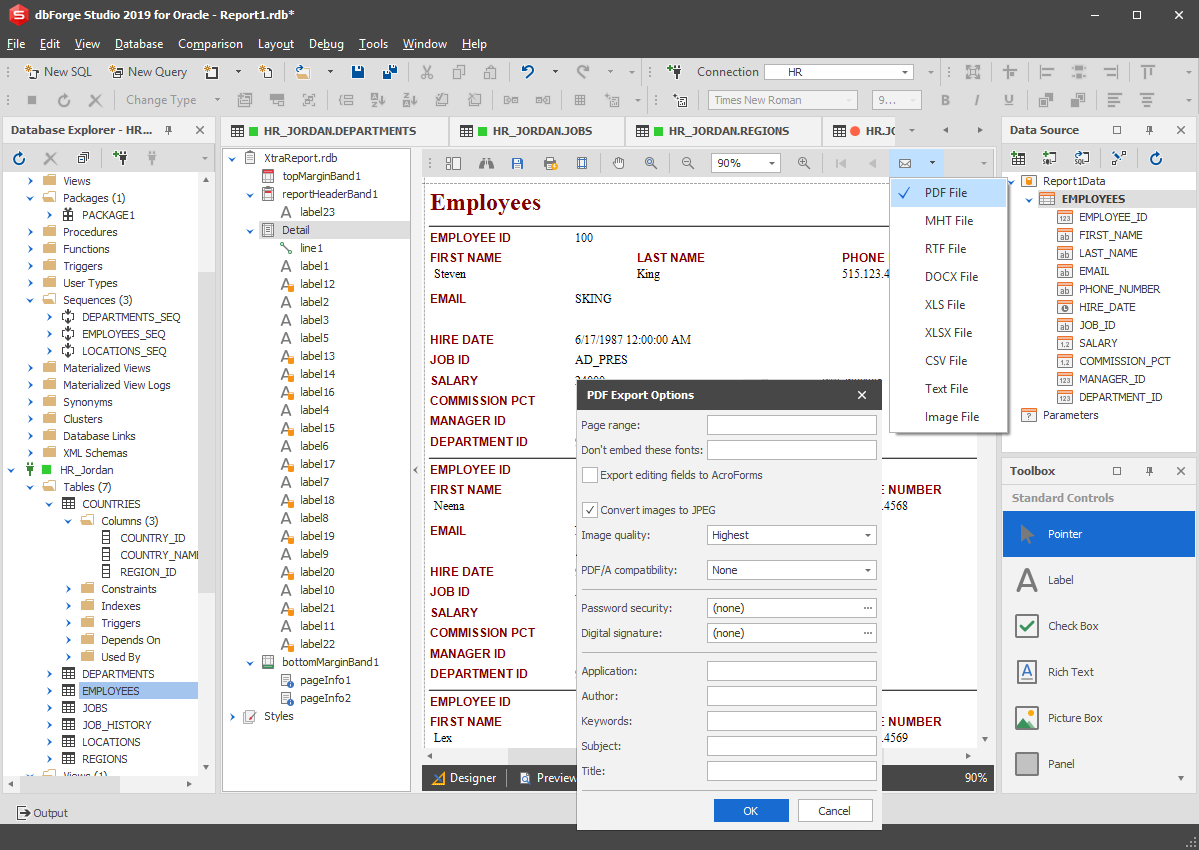Click OK in PDF Export Options
This screenshot has width=1199, height=850.
point(751,811)
